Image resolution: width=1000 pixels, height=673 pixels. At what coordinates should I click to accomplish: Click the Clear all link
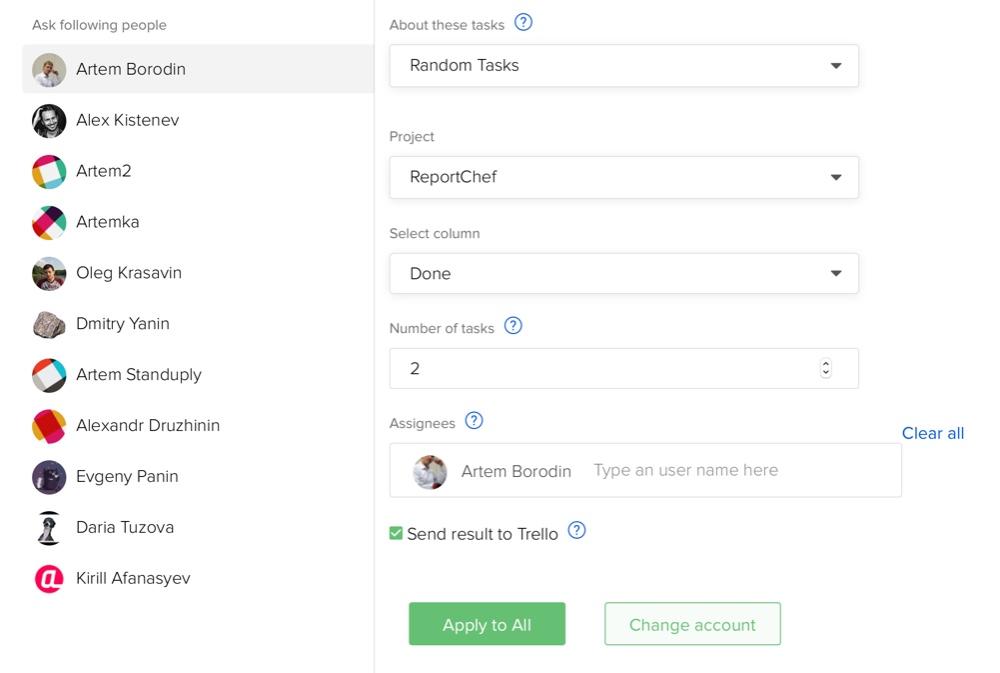point(932,433)
